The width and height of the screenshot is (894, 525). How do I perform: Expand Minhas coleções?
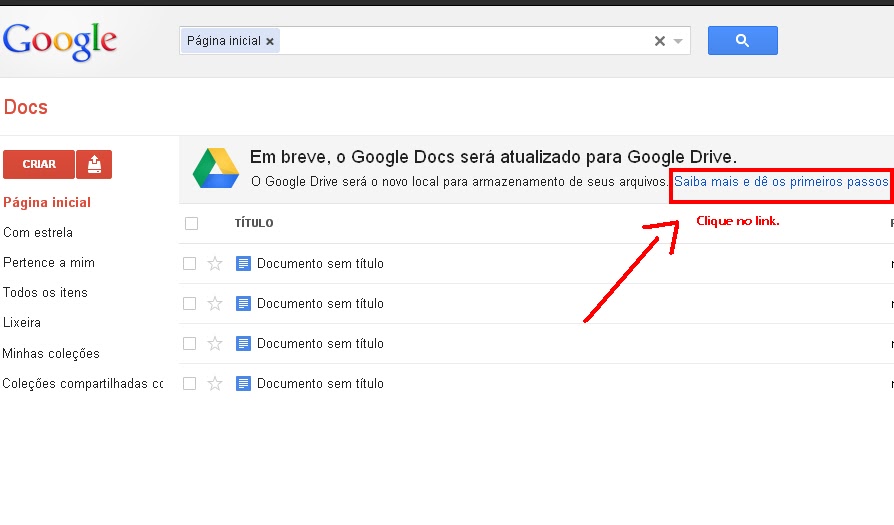coord(51,353)
